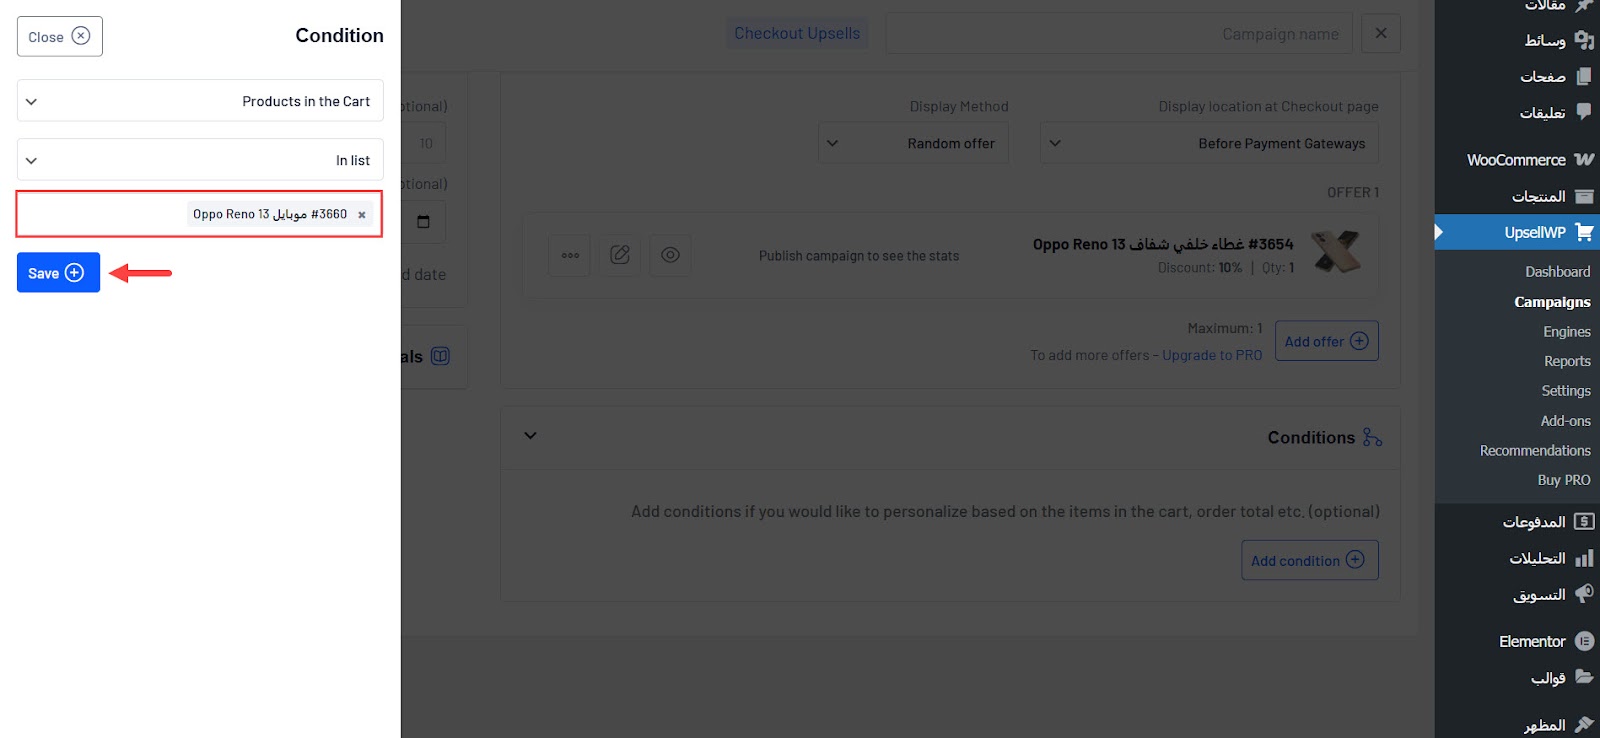The width and height of the screenshot is (1600, 738).
Task: Click the Save button in Condition panel
Action: click(58, 273)
